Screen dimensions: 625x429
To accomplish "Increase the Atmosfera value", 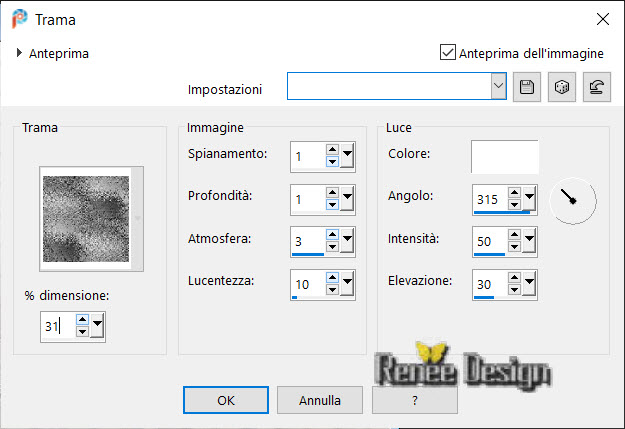I will tap(332, 234).
